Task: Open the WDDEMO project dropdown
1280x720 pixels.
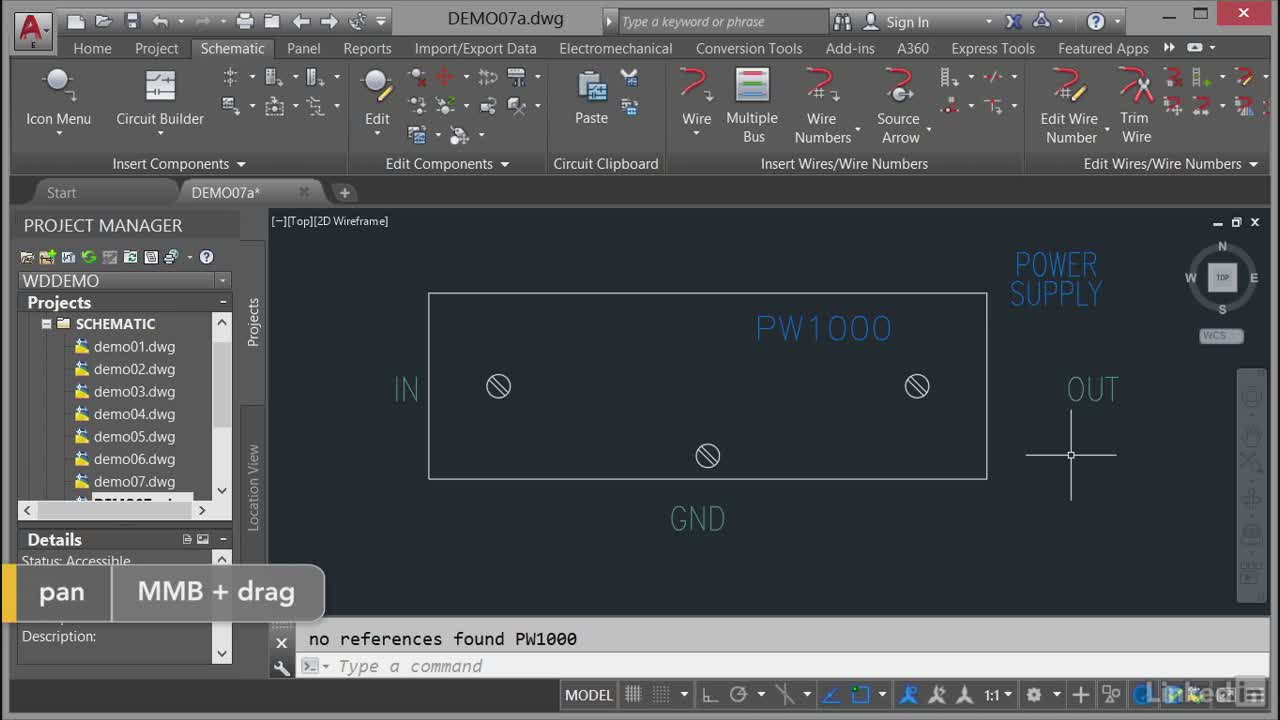Action: tap(223, 281)
